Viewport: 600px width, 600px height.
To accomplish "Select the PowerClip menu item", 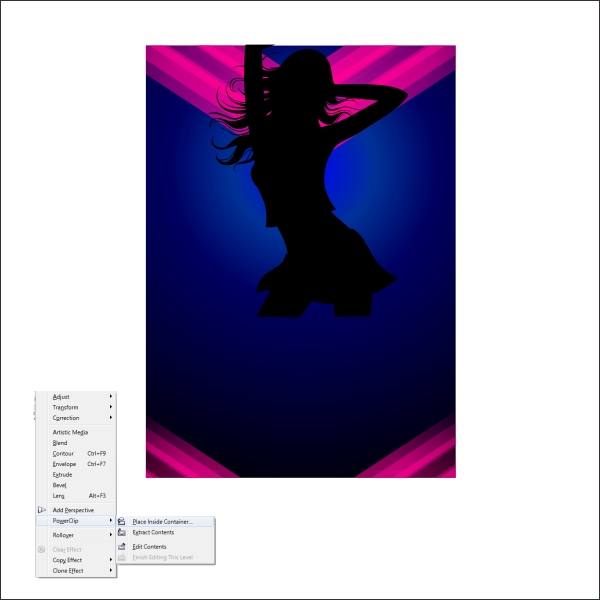I will pyautogui.click(x=68, y=521).
